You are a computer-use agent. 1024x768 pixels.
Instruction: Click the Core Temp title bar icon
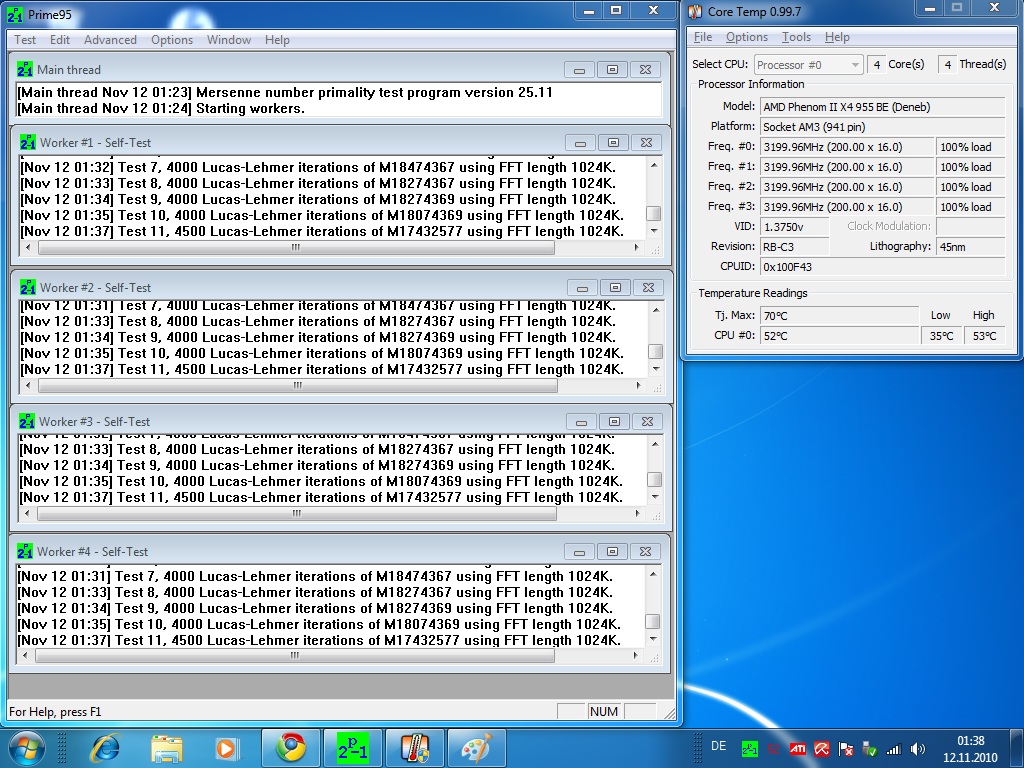(696, 12)
